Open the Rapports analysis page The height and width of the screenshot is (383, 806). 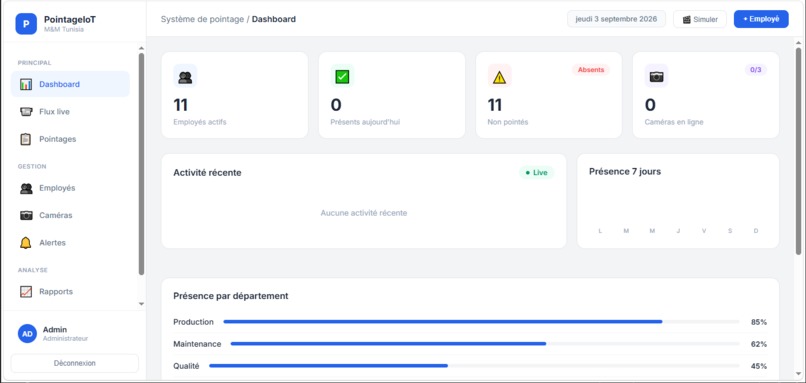[70, 291]
